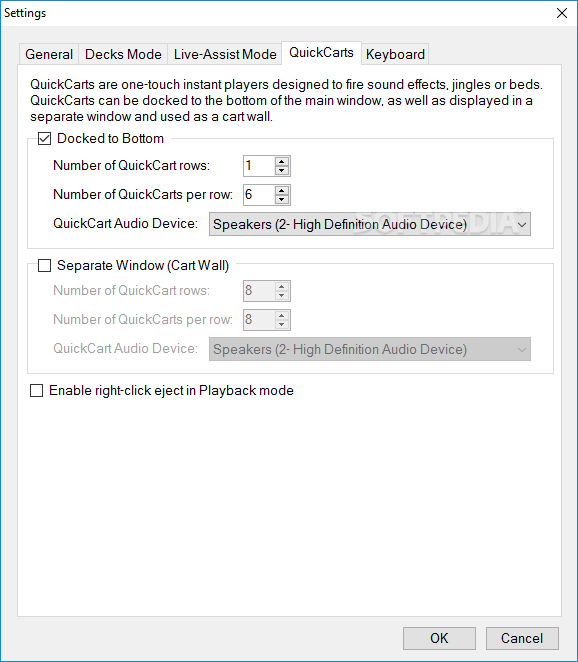Viewport: 578px width, 662px height.
Task: Decrease Cart Wall carts per row down arrow
Action: (282, 325)
